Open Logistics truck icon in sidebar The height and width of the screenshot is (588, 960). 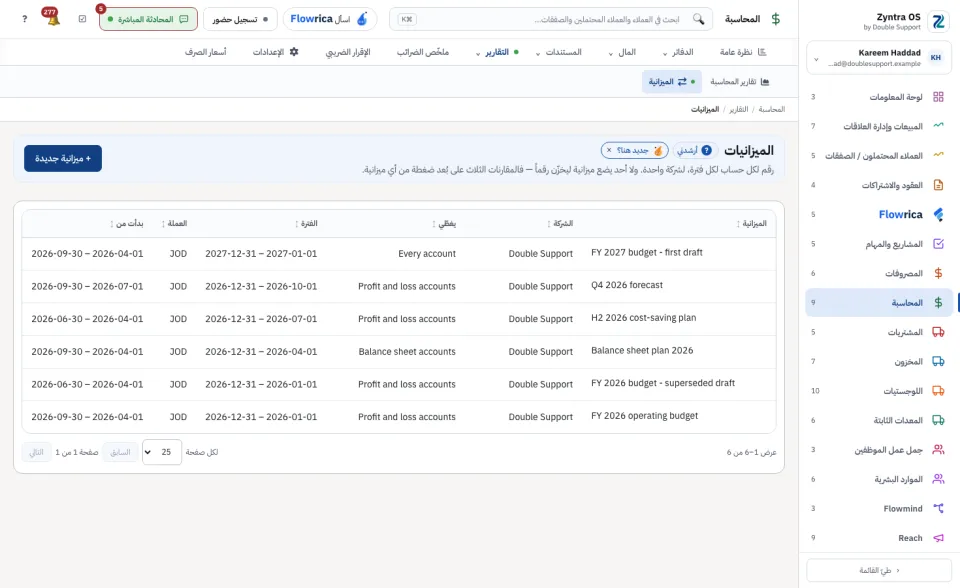[x=938, y=391]
